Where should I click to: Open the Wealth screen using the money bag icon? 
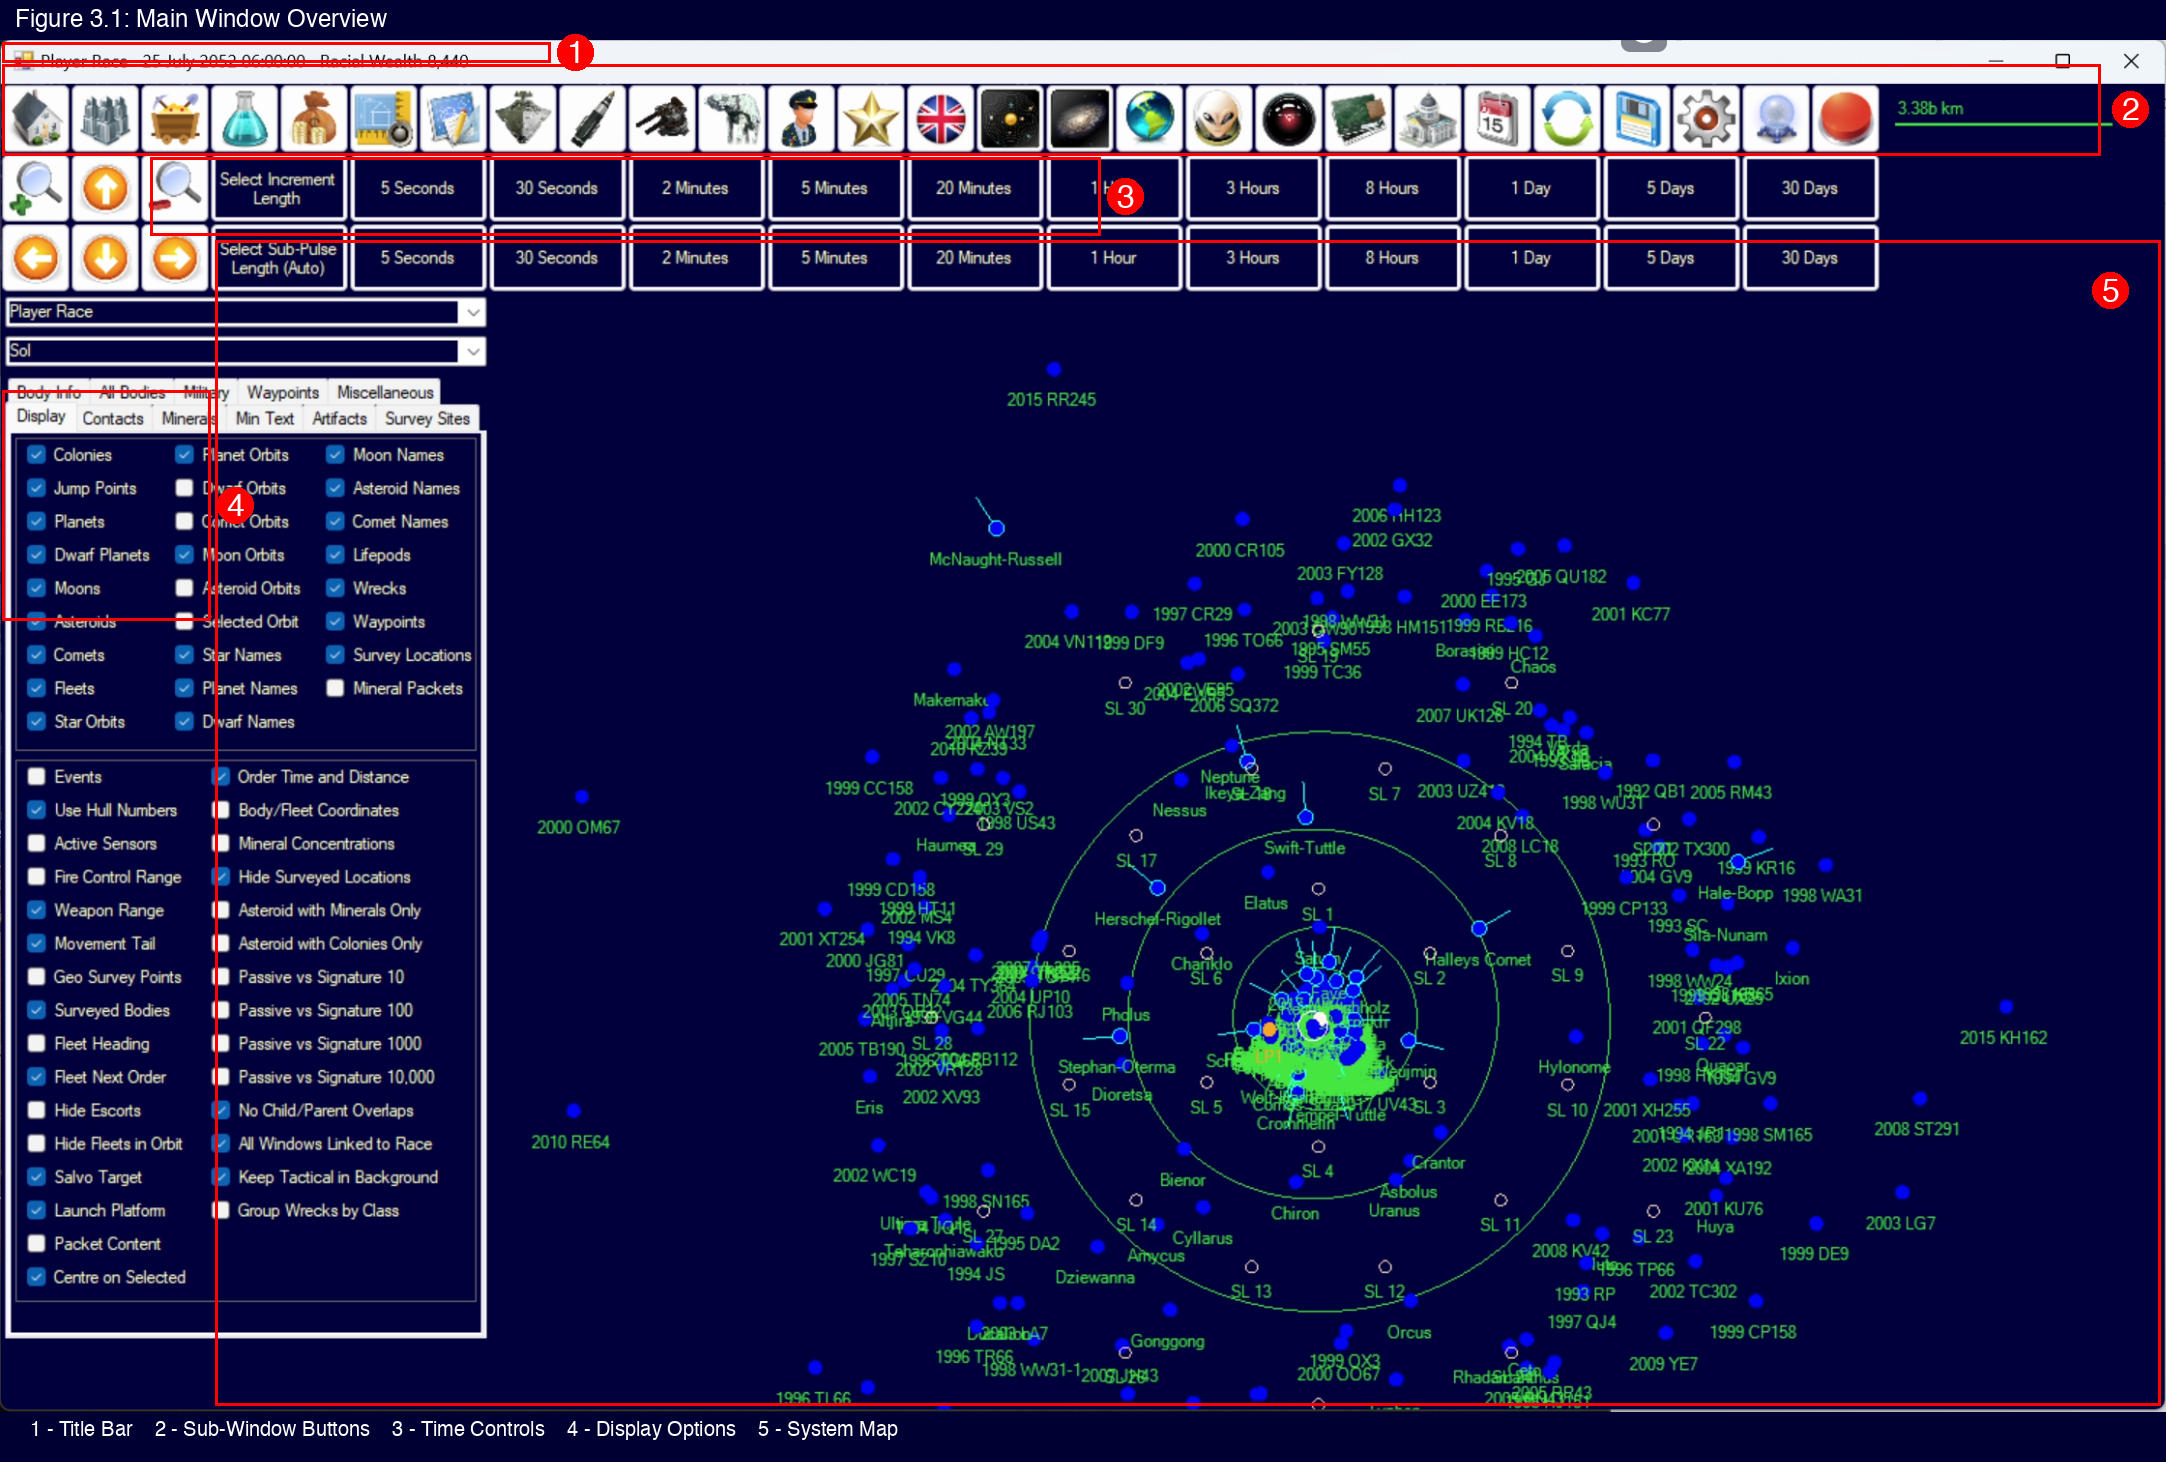pyautogui.click(x=314, y=118)
